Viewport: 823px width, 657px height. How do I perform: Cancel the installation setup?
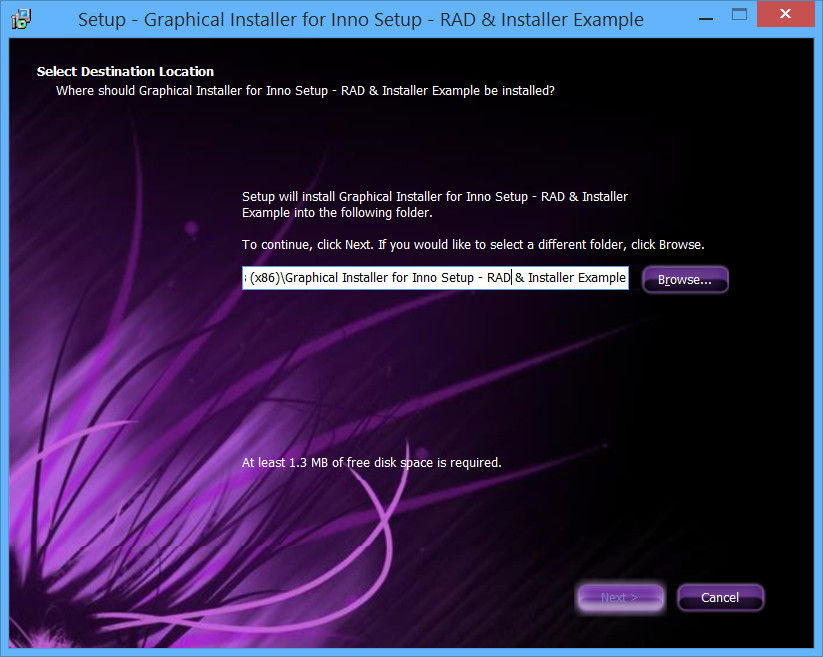[x=720, y=598]
